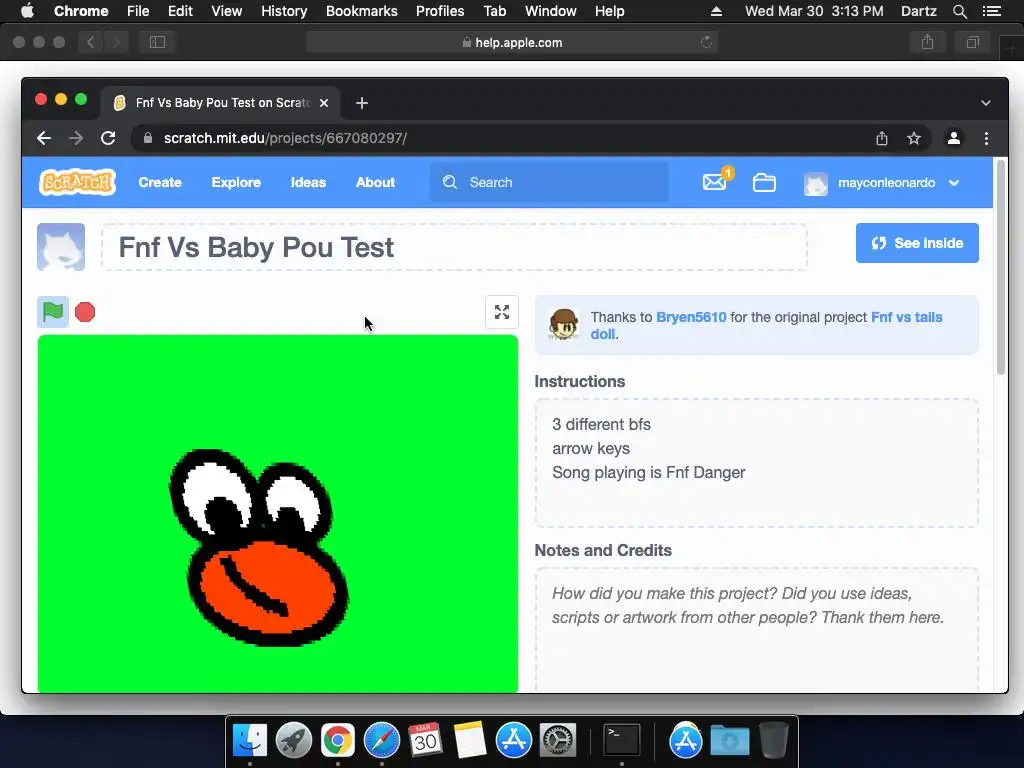The height and width of the screenshot is (768, 1024).
Task: Open Bryen5610 profile link
Action: 691,317
